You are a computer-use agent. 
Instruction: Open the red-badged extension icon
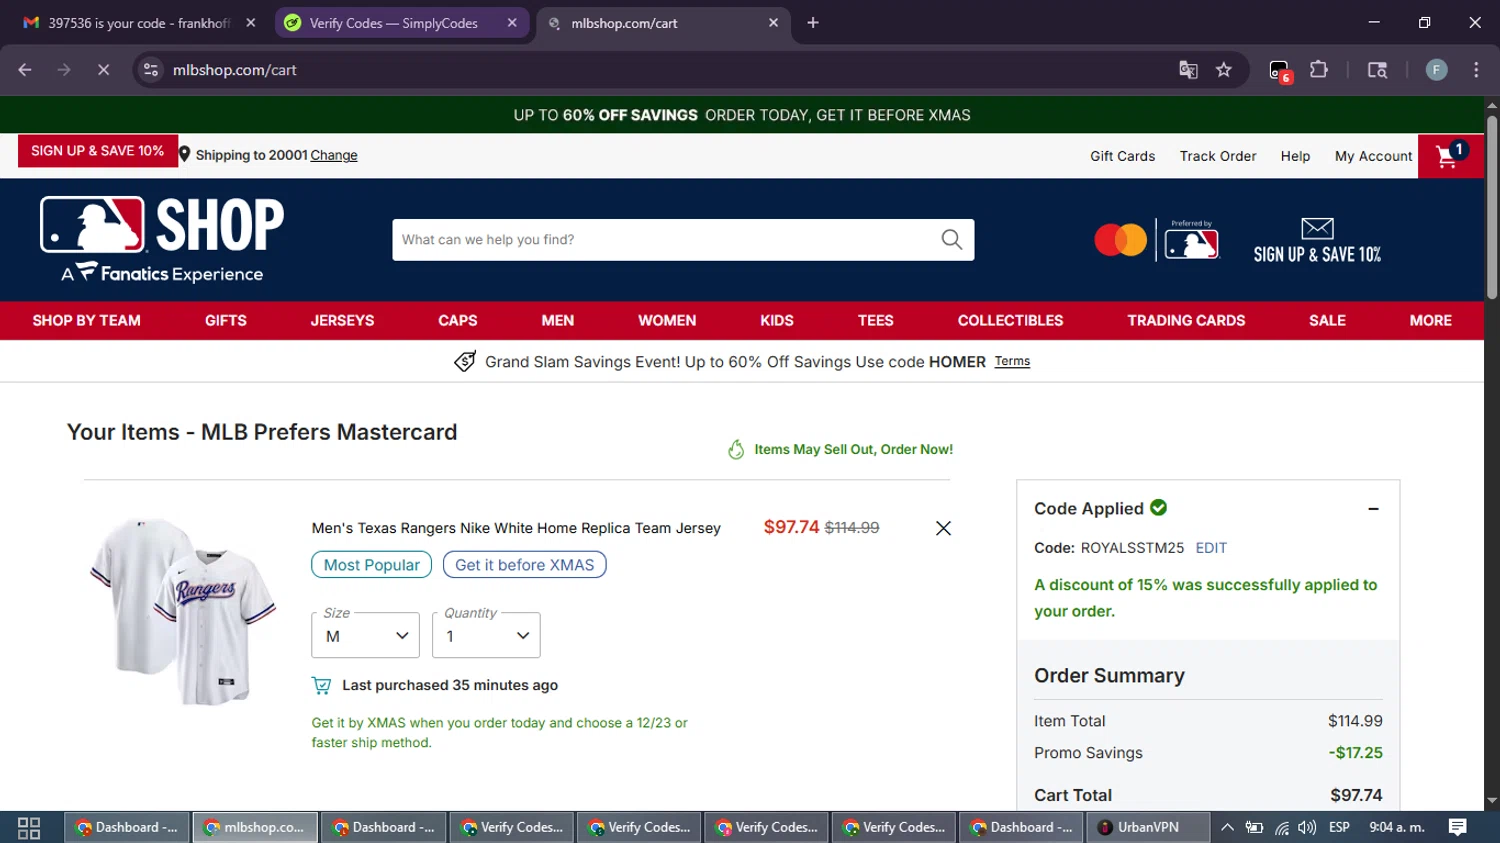(1279, 71)
